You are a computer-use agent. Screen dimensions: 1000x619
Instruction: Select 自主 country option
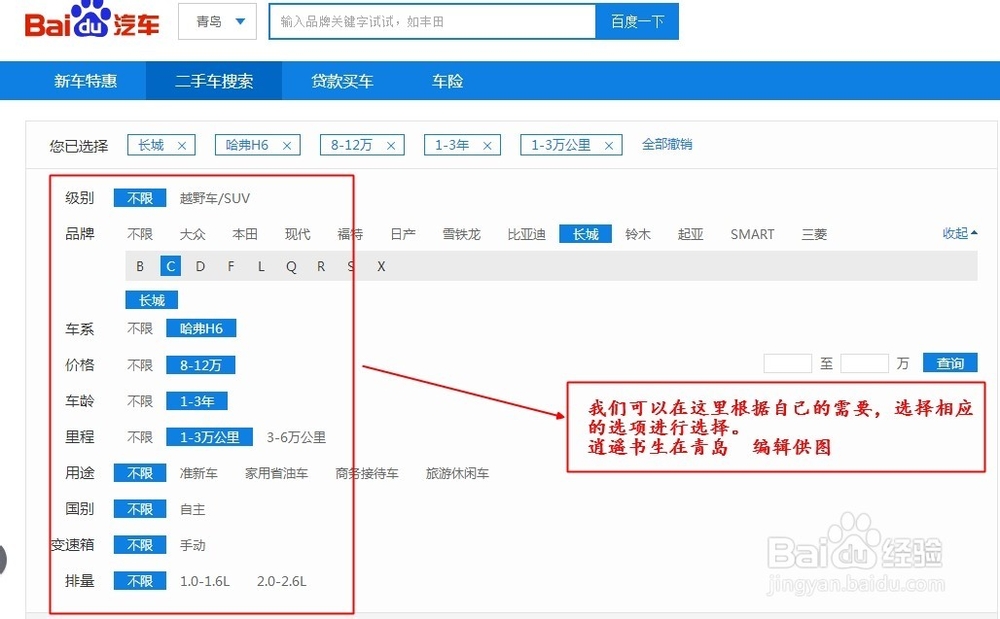pos(193,509)
